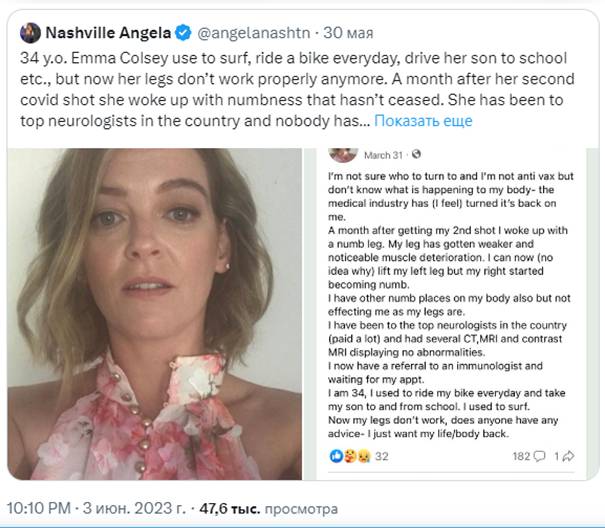Viewport: 605px width, 528px height.
Task: Click the share count "1"
Action: tap(555, 456)
